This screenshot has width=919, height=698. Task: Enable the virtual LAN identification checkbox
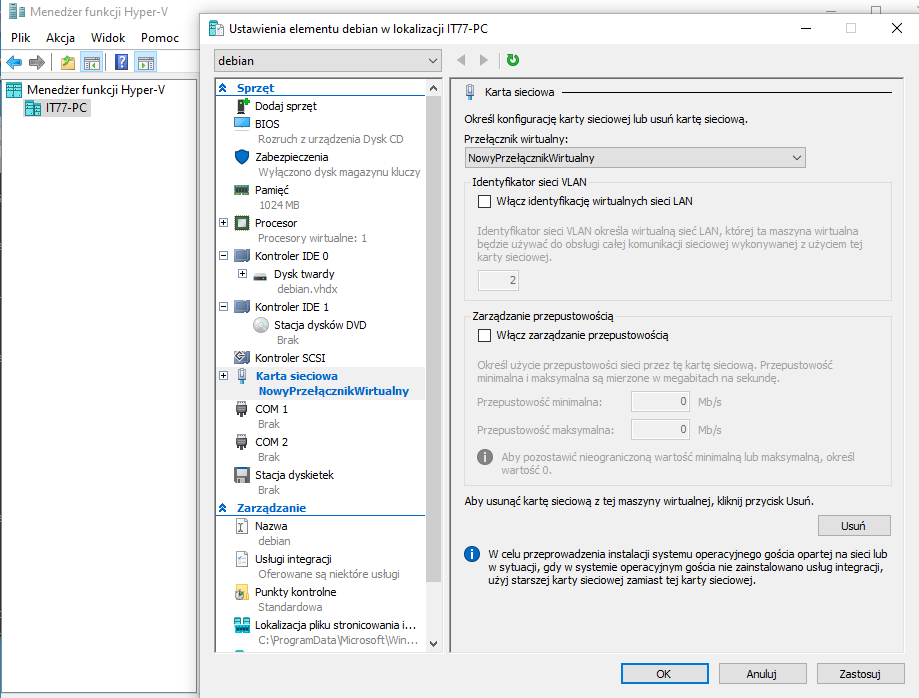coord(485,201)
